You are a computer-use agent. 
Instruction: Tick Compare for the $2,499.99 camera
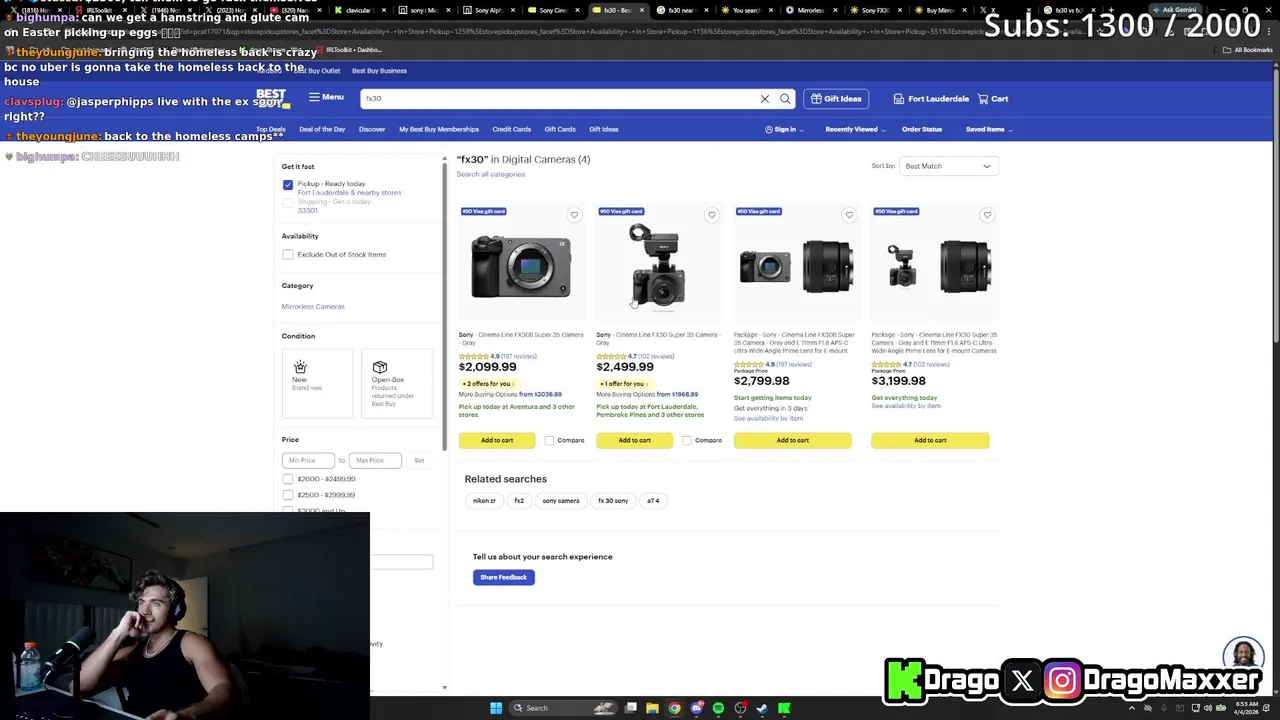click(x=686, y=441)
